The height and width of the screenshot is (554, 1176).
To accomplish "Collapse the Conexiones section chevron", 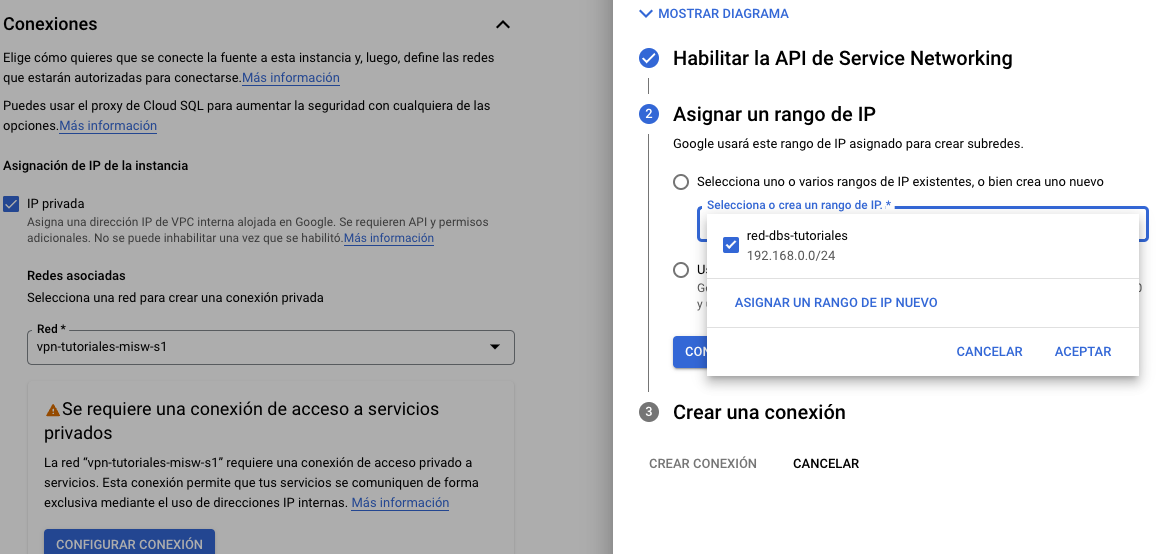I will pyautogui.click(x=503, y=24).
